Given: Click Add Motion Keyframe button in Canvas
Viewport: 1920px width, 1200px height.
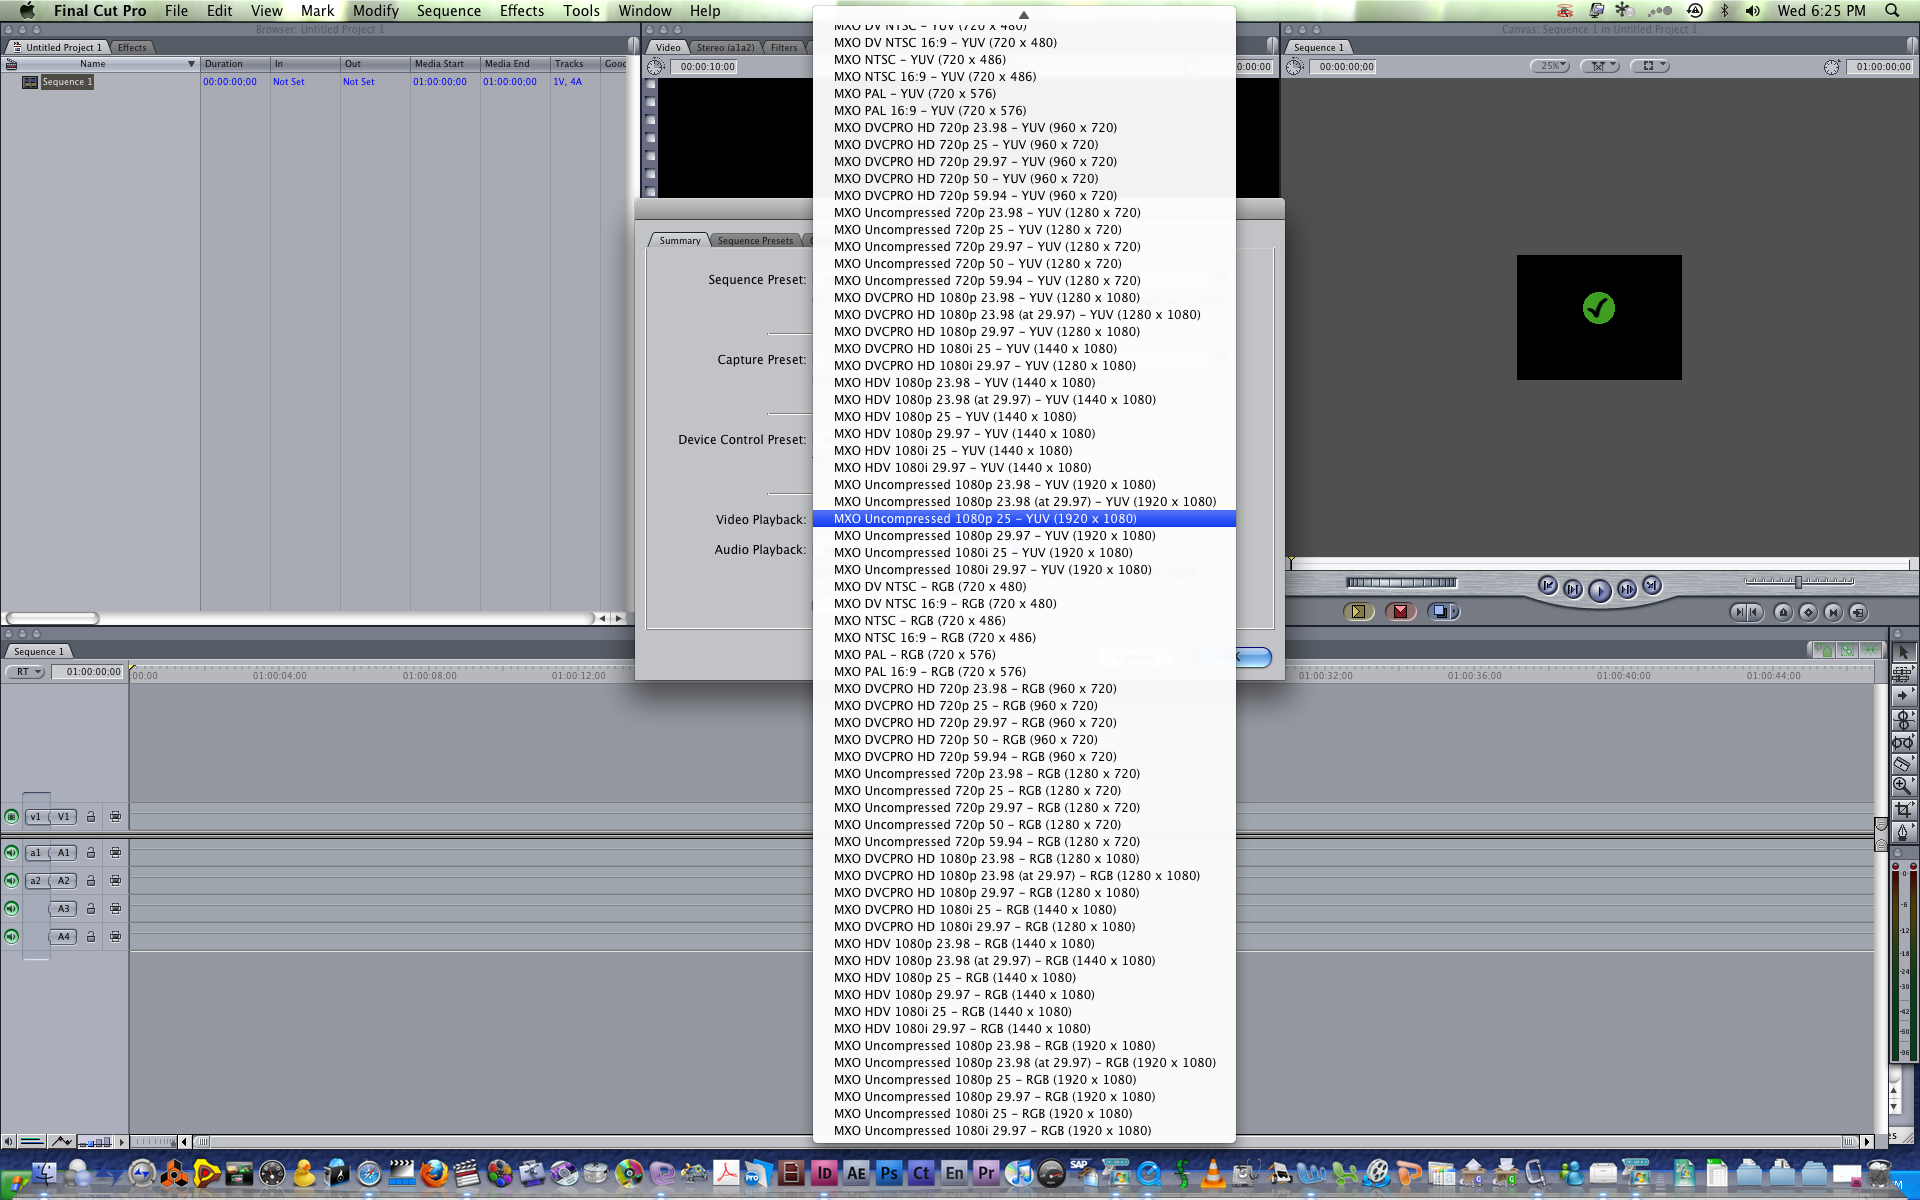Looking at the screenshot, I should coord(1808,612).
